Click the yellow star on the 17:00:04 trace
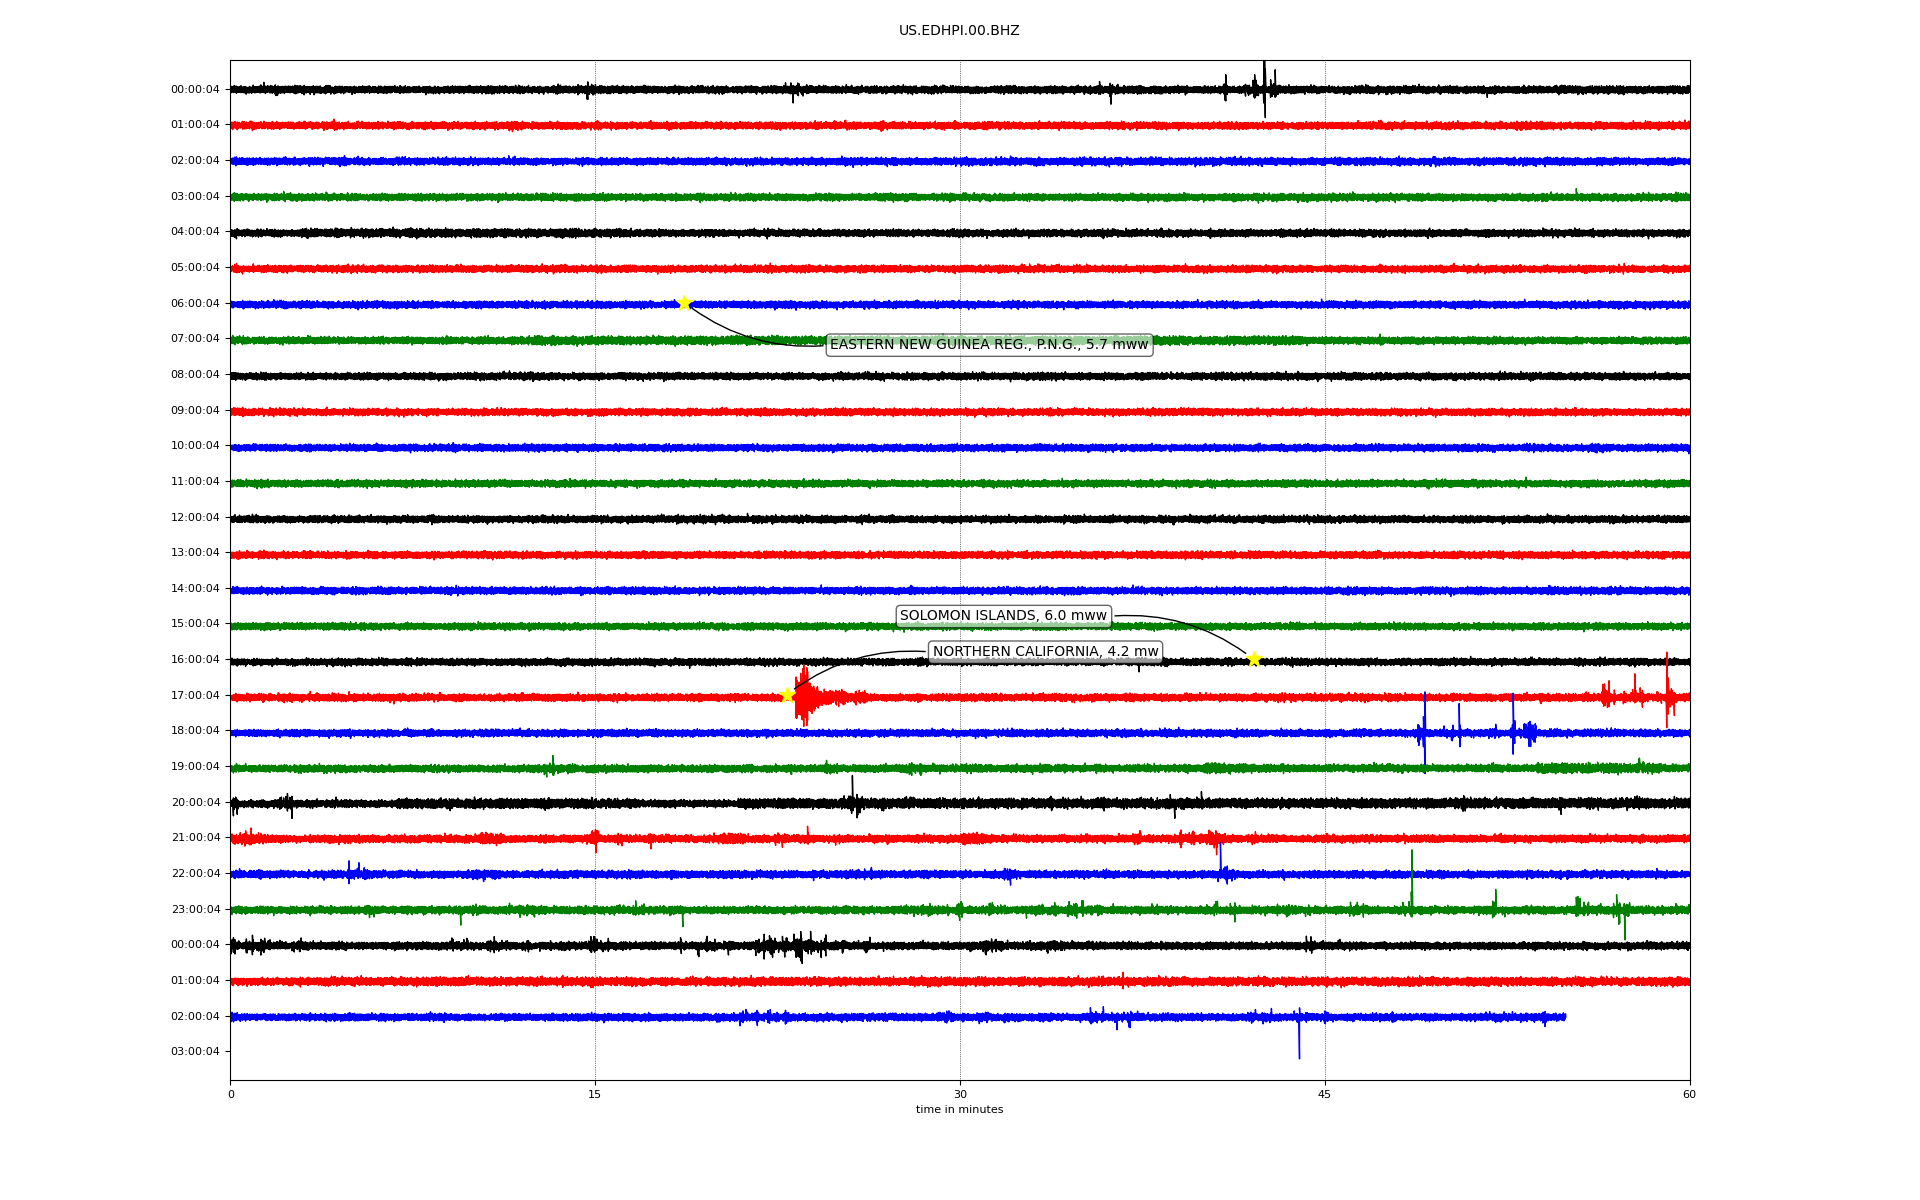Viewport: 1920px width, 1200px height. [x=787, y=695]
